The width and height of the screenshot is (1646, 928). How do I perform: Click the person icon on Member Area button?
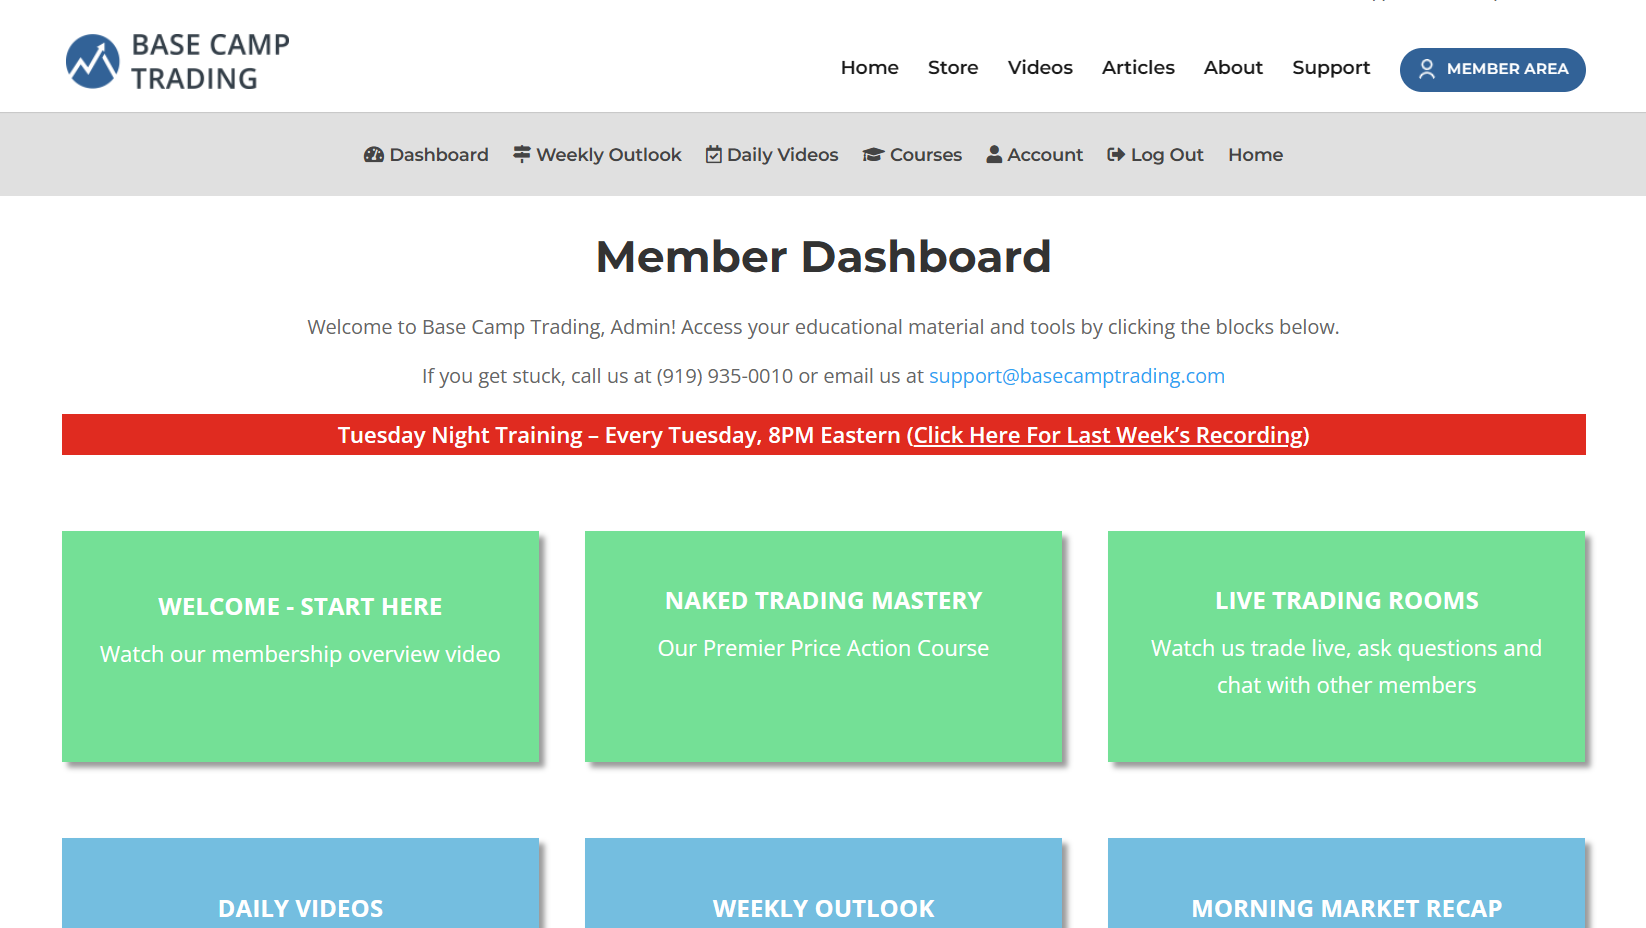pyautogui.click(x=1428, y=70)
